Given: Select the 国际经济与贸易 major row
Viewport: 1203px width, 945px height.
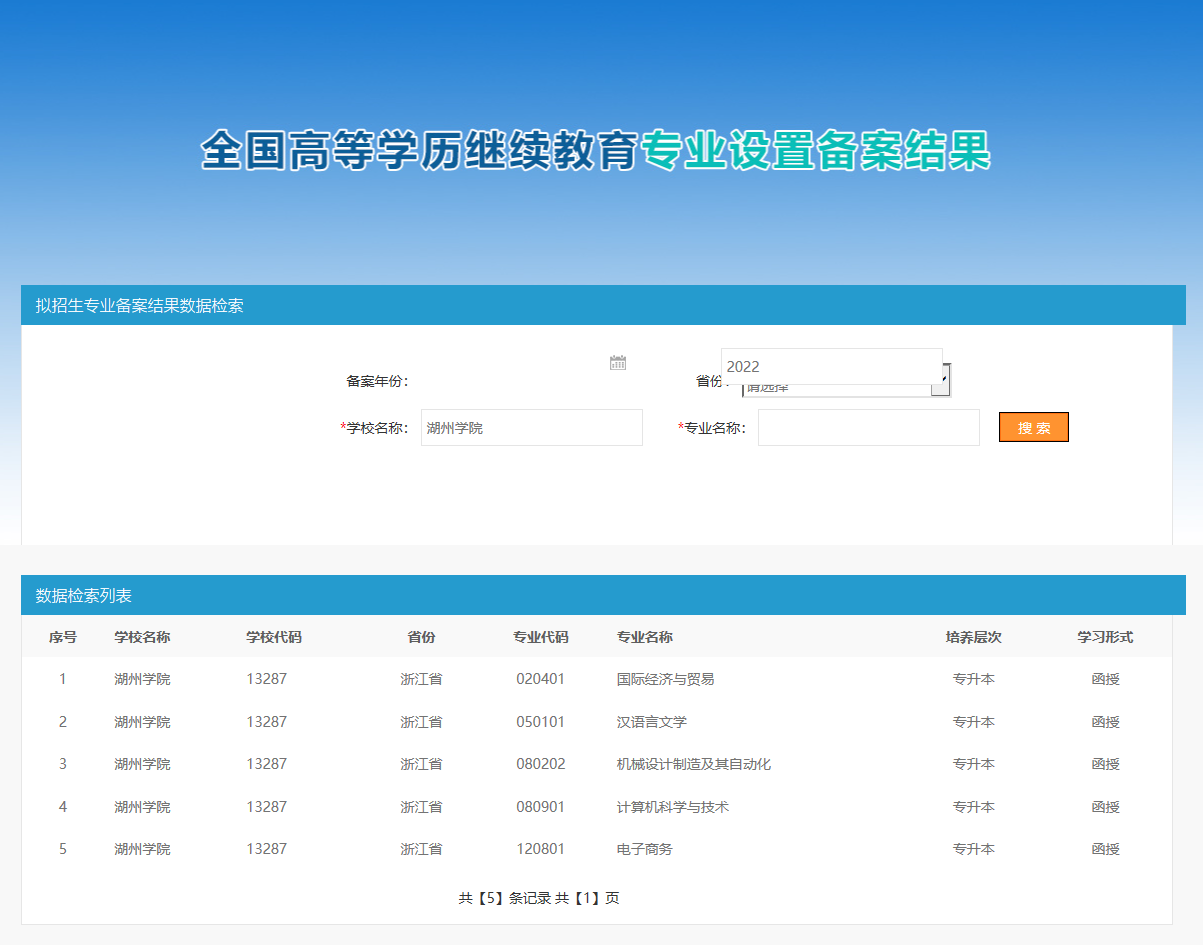Looking at the screenshot, I should 665,679.
